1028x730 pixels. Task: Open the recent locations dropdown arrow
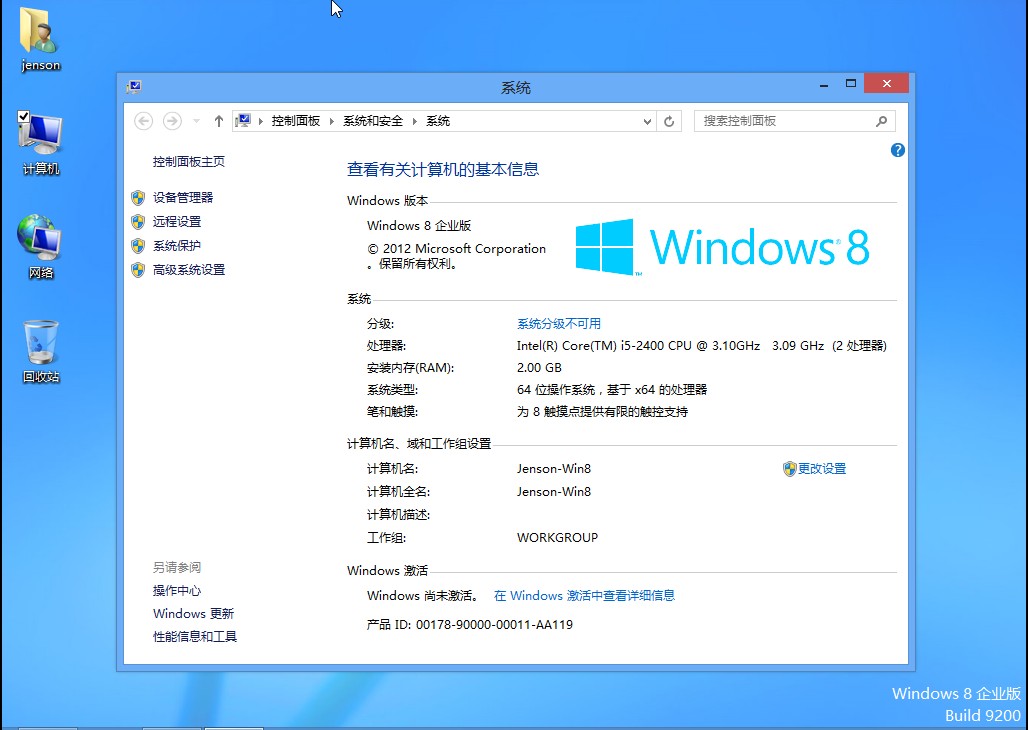click(196, 121)
